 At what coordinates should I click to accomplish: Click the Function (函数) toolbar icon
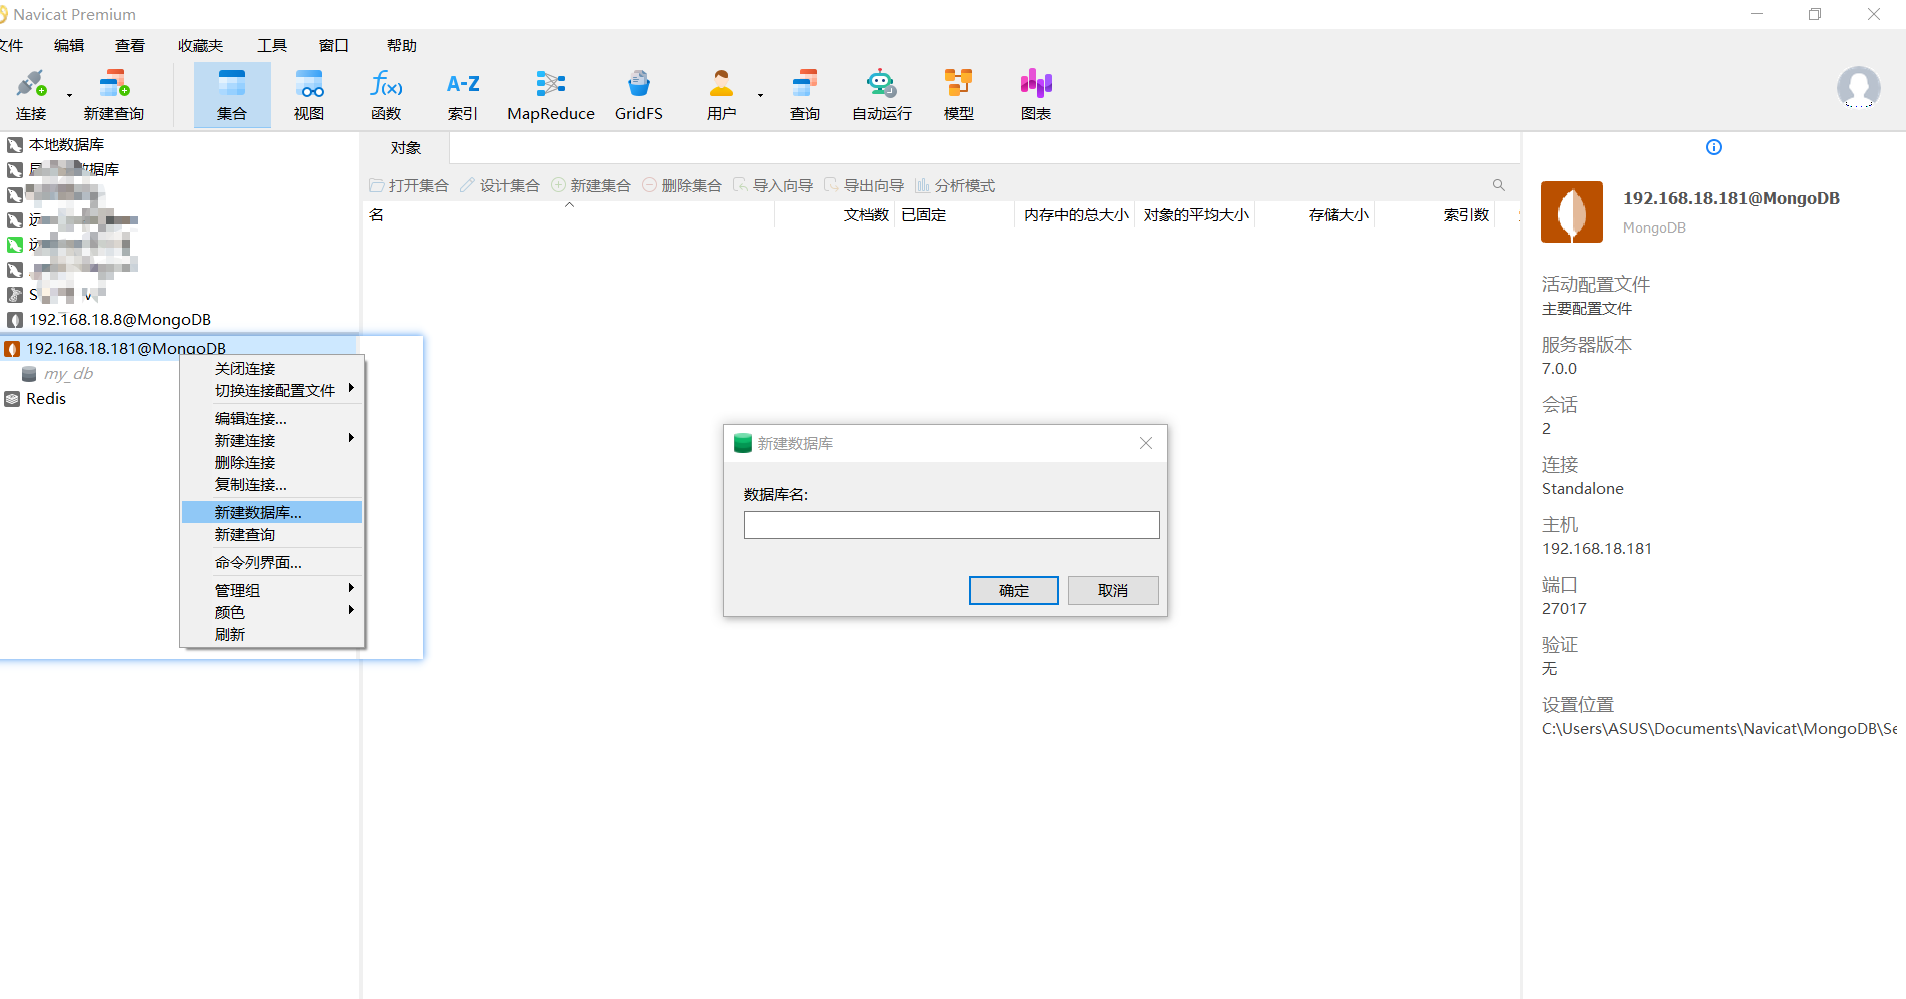[386, 95]
